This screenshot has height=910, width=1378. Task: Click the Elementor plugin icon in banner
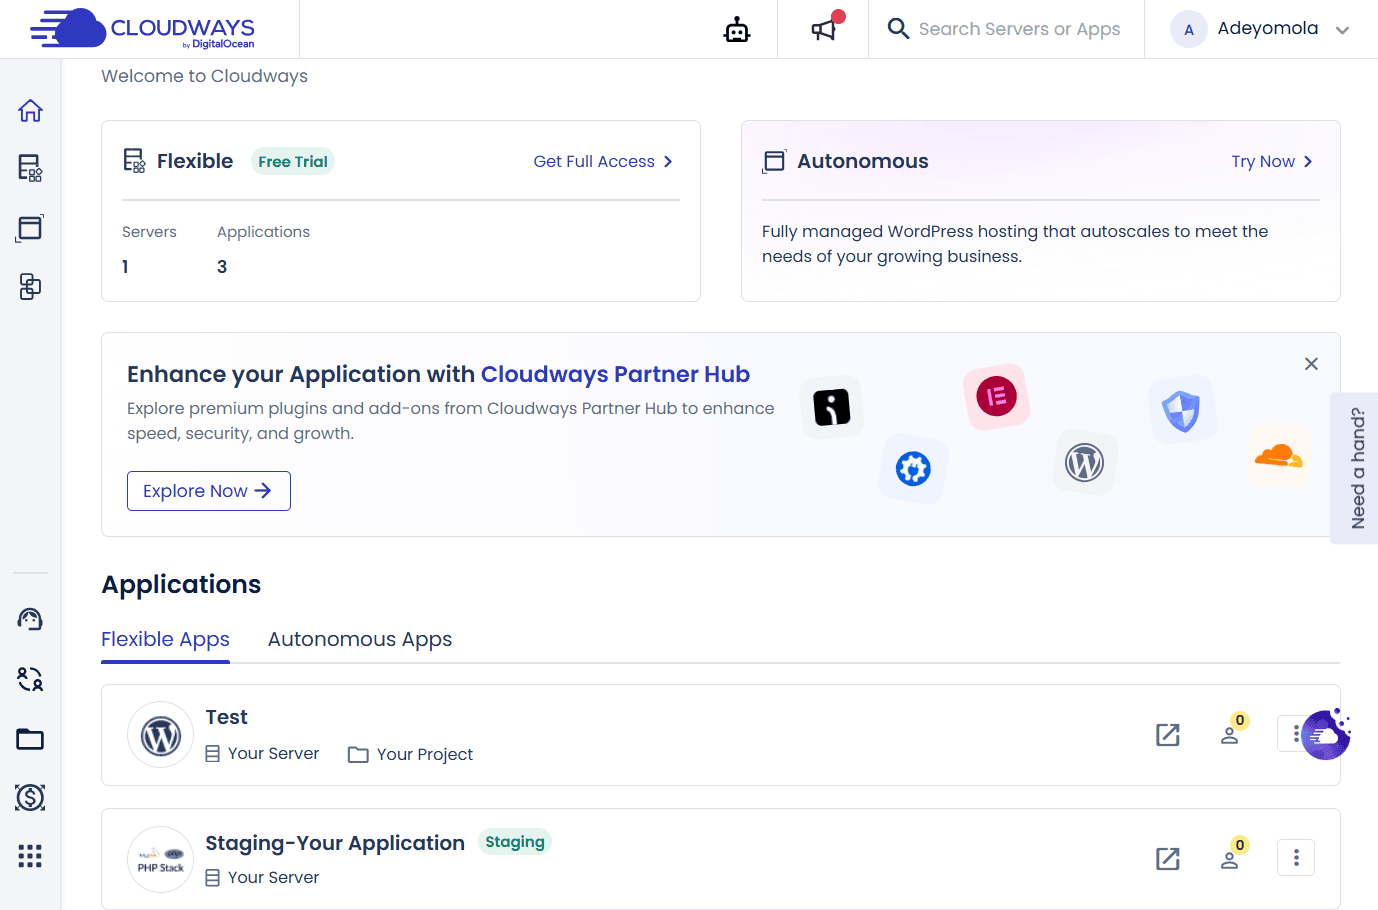[x=996, y=397]
